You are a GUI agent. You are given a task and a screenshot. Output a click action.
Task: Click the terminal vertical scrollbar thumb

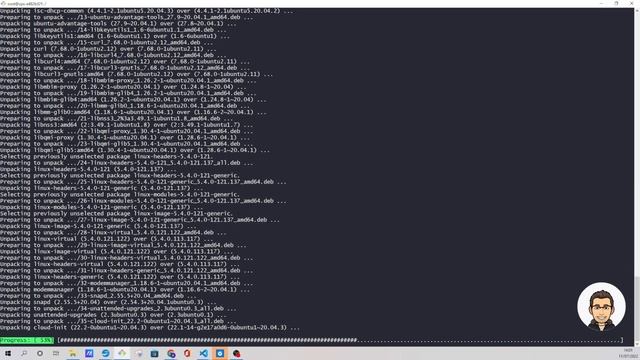[x=637, y=309]
